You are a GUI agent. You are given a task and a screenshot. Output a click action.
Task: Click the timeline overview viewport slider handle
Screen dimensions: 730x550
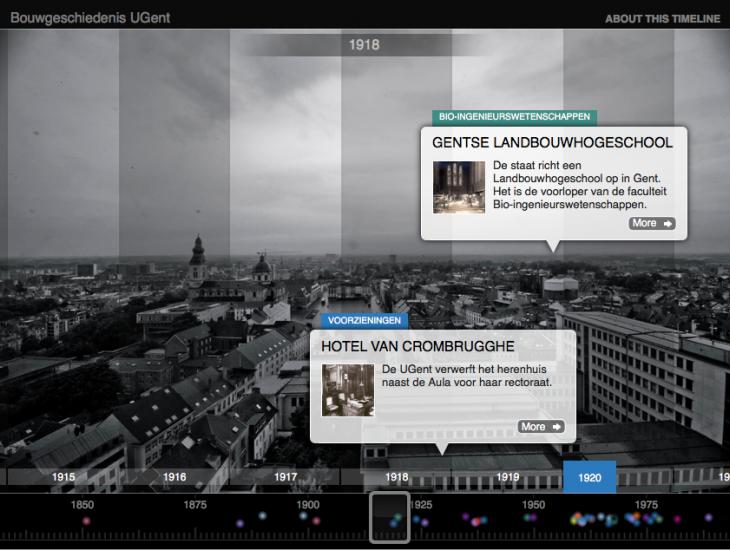(390, 517)
